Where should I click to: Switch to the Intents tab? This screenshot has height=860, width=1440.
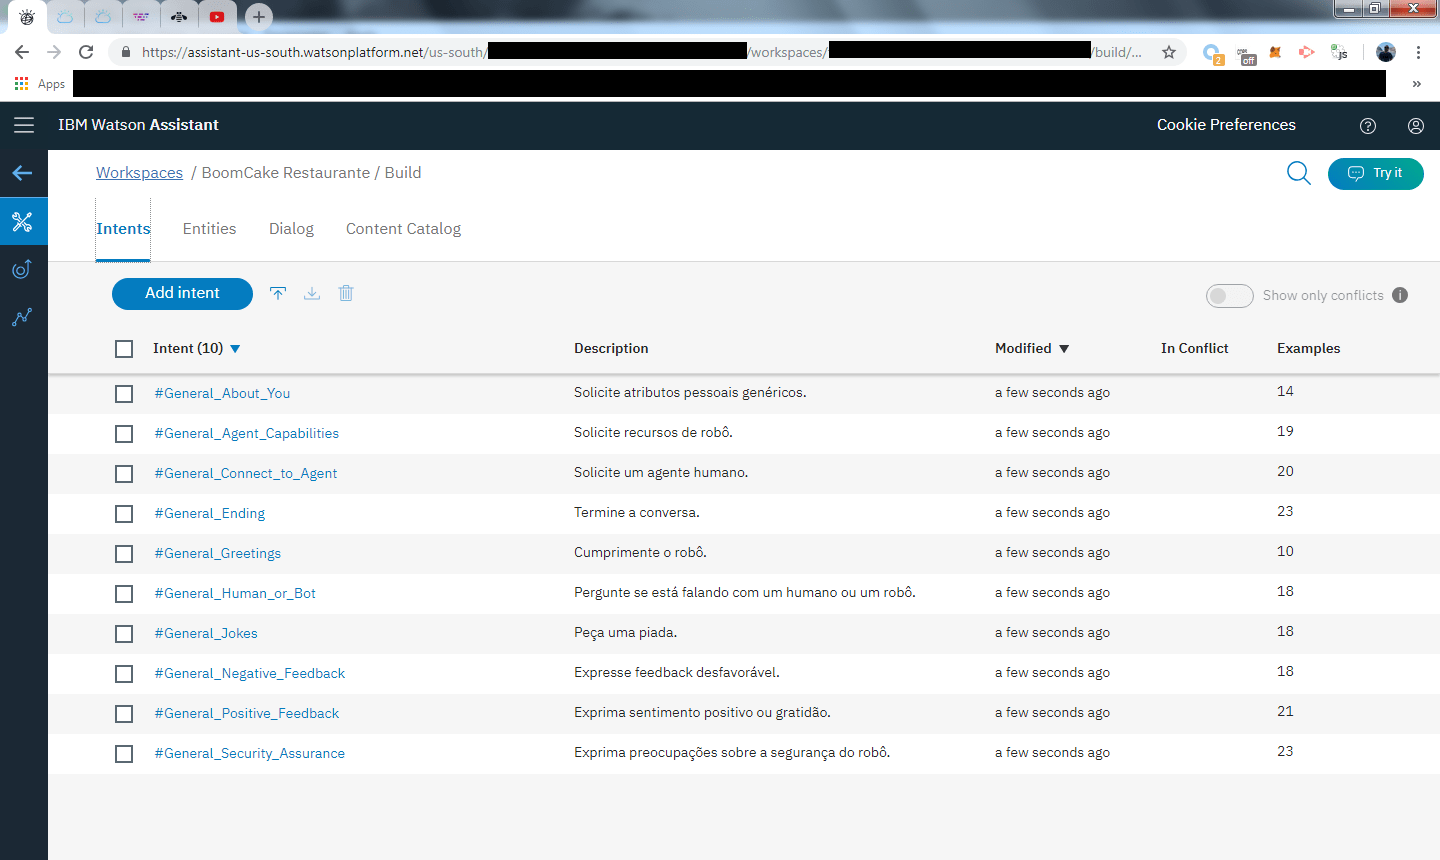pos(123,229)
